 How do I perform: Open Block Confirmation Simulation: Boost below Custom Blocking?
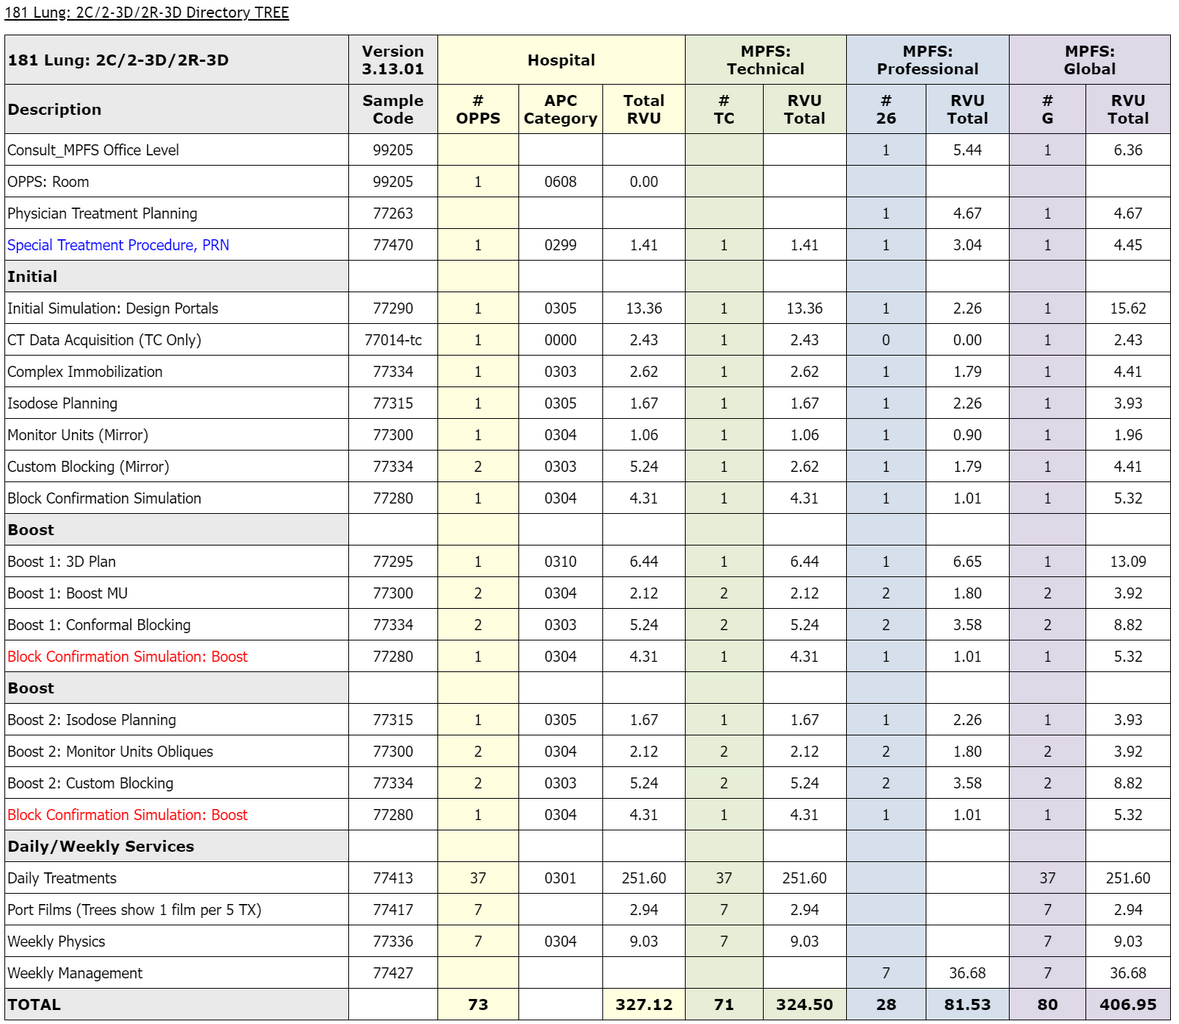click(x=127, y=815)
